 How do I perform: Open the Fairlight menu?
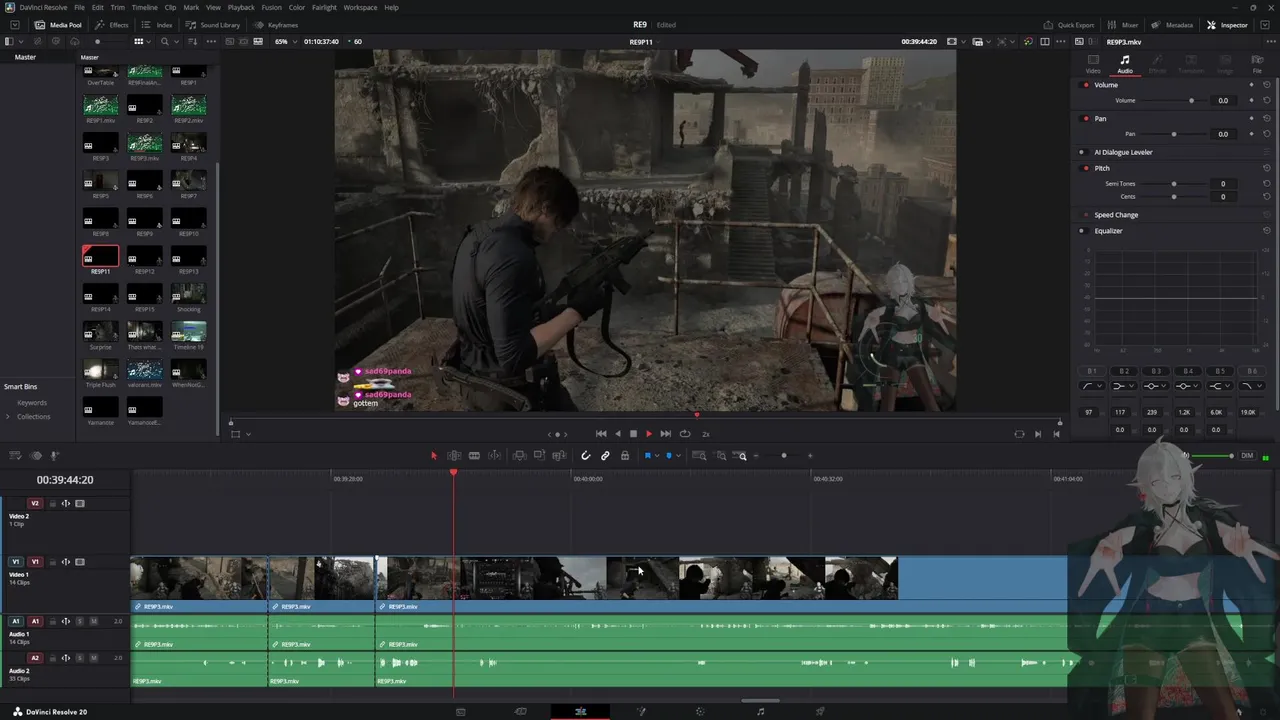tap(324, 7)
